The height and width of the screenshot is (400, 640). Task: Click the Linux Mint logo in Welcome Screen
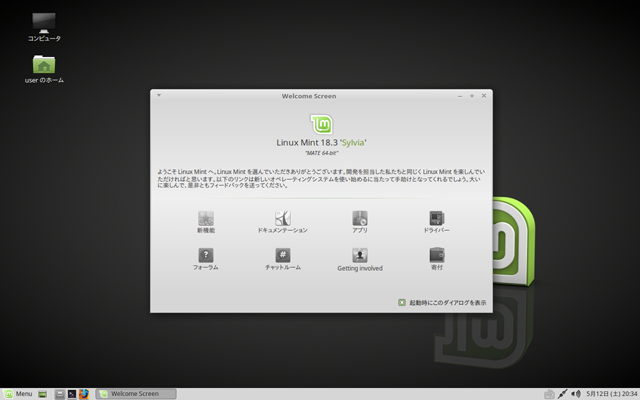(x=322, y=124)
